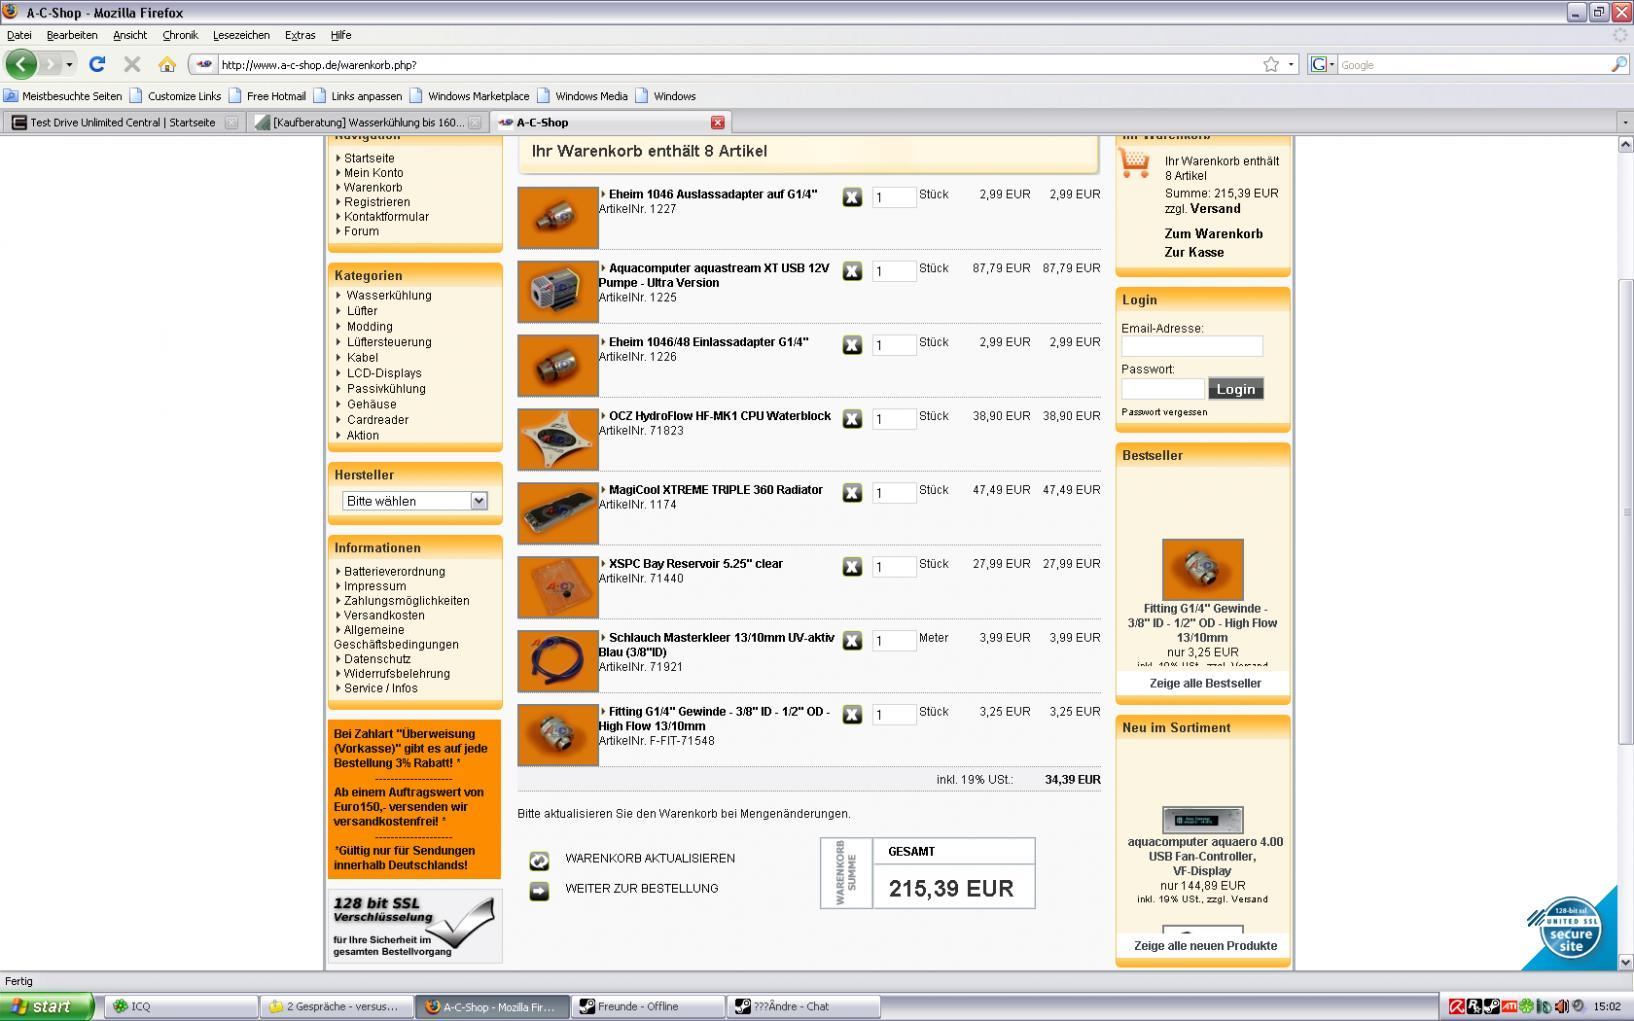
Task: Go back with the Firefox back arrow
Action: click(21, 64)
